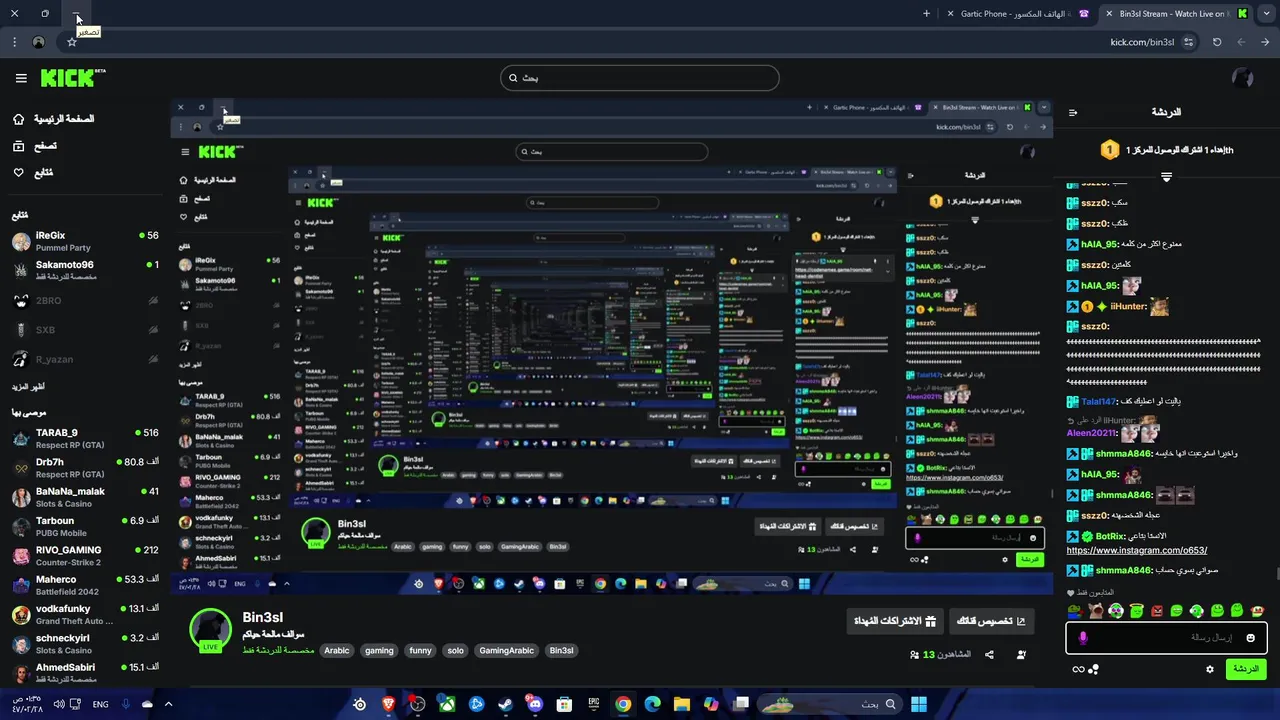The width and height of the screenshot is (1280, 720).
Task: Click the three-dots points icon below chat
Action: [1093, 670]
